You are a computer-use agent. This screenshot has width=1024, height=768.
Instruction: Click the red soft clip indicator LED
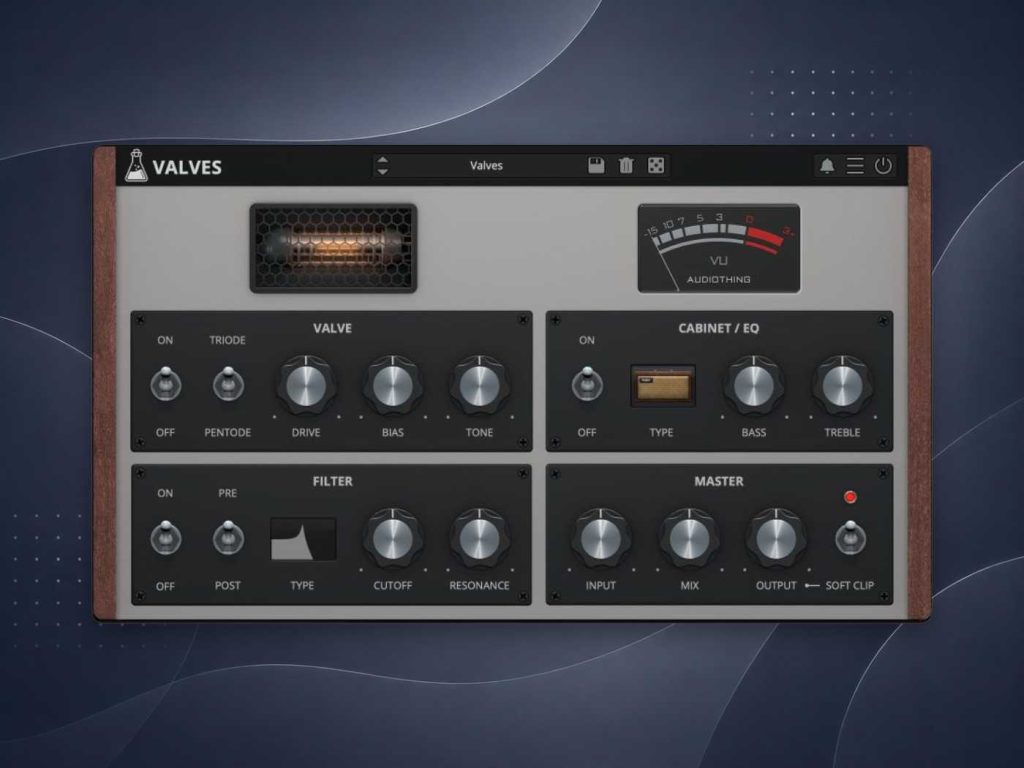850,497
